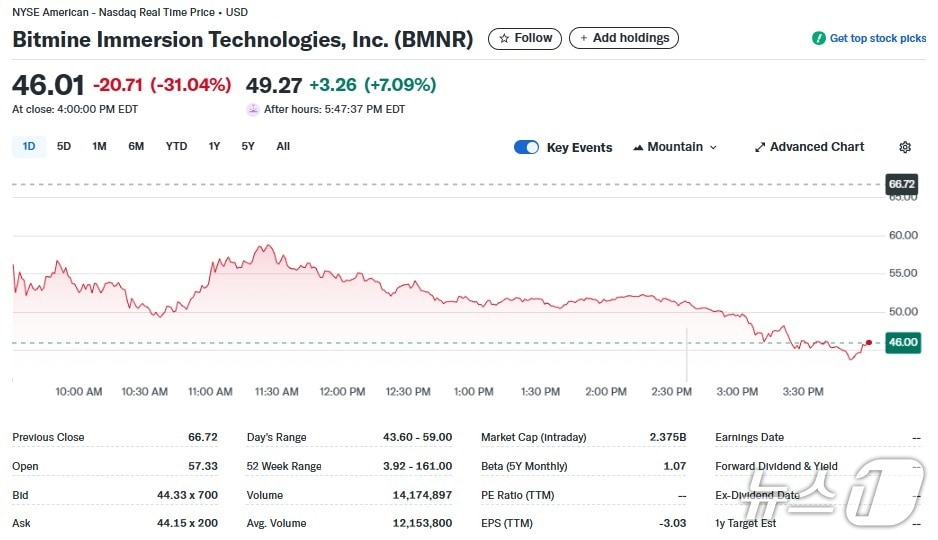Click the green leaf stock picks icon
Image resolution: width=938 pixels, height=540 pixels.
click(x=819, y=38)
